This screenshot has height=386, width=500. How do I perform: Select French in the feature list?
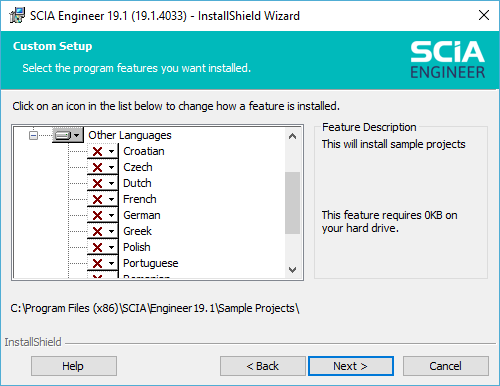[x=140, y=199]
